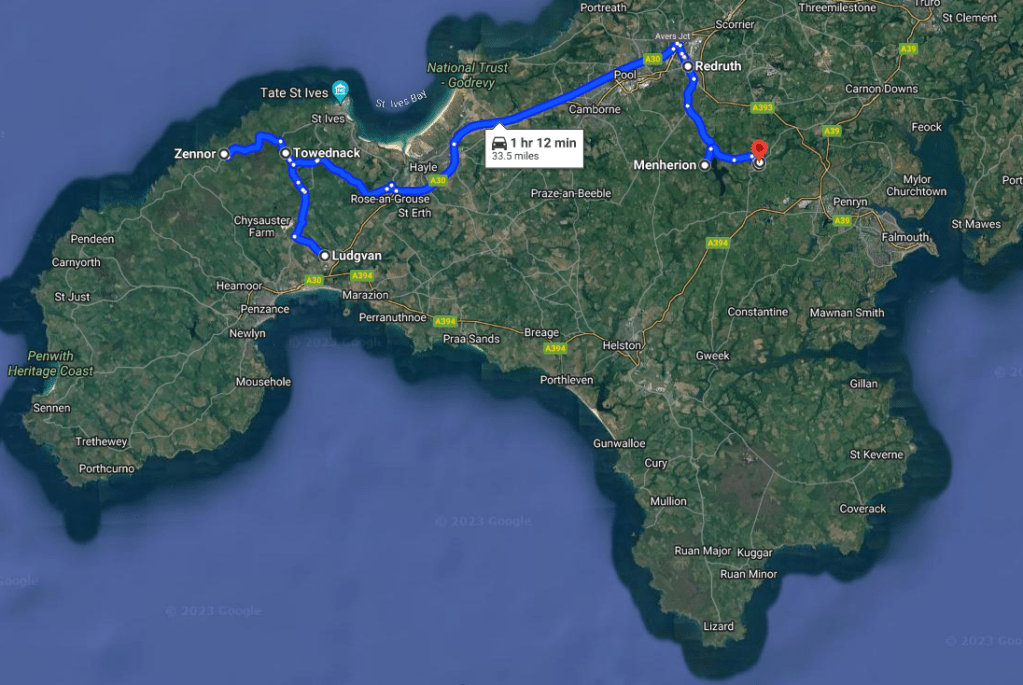The width and height of the screenshot is (1023, 685).
Task: Click the St Ives town label
Action: 328,119
